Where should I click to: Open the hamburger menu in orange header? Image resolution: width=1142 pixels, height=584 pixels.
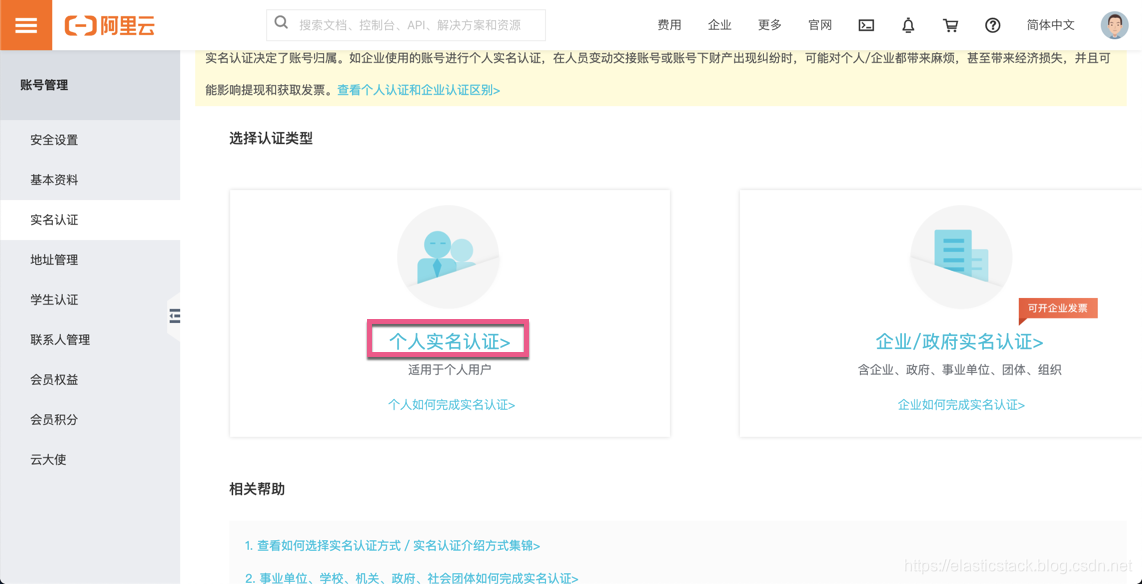click(x=25, y=25)
